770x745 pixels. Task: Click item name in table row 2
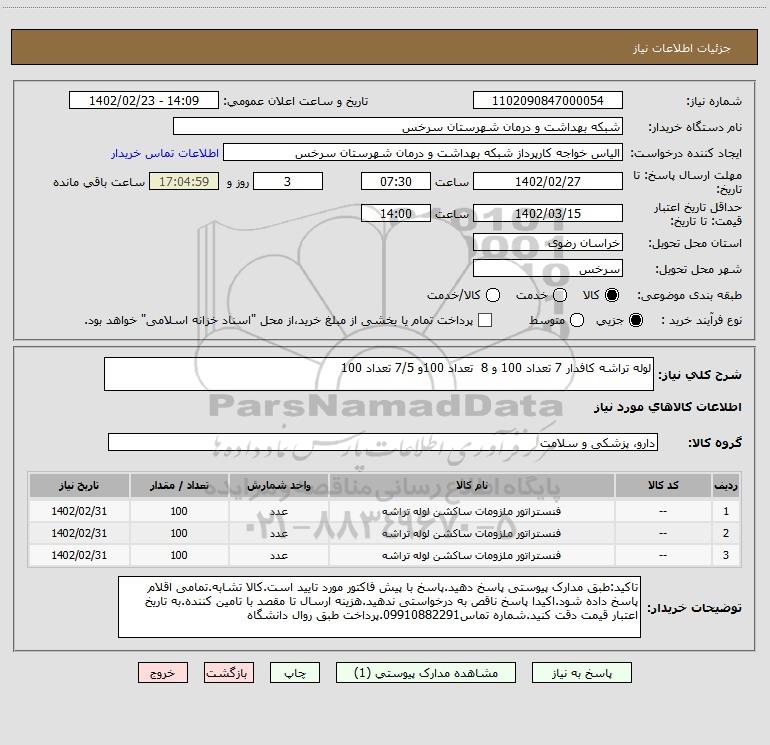tap(471, 533)
